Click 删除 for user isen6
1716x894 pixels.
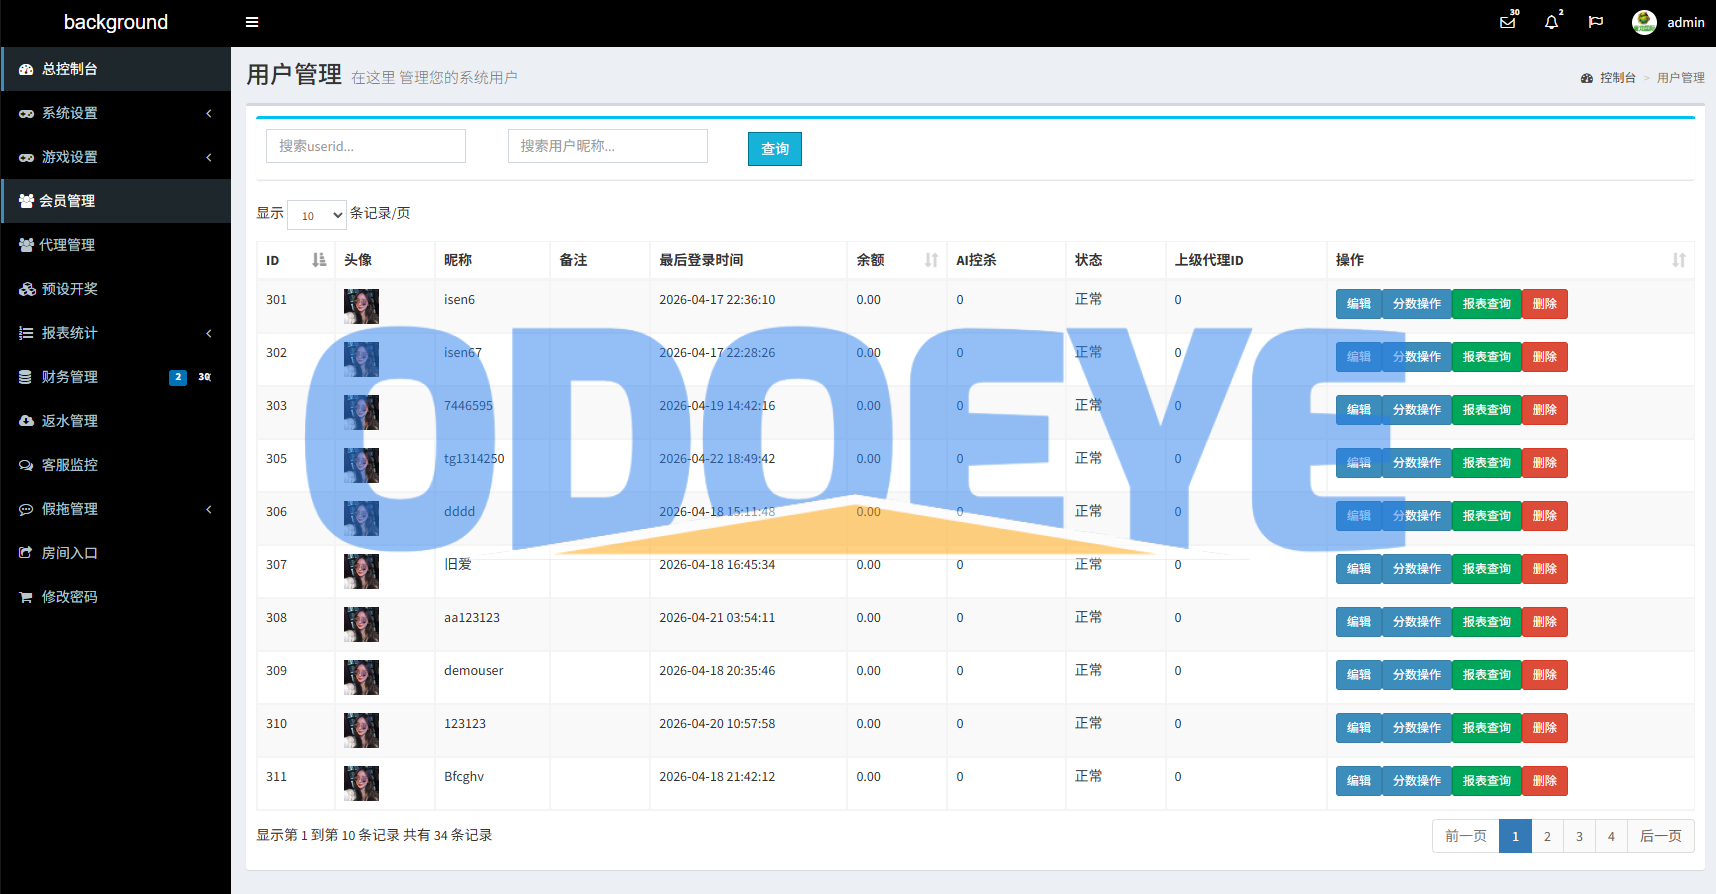click(x=1545, y=304)
